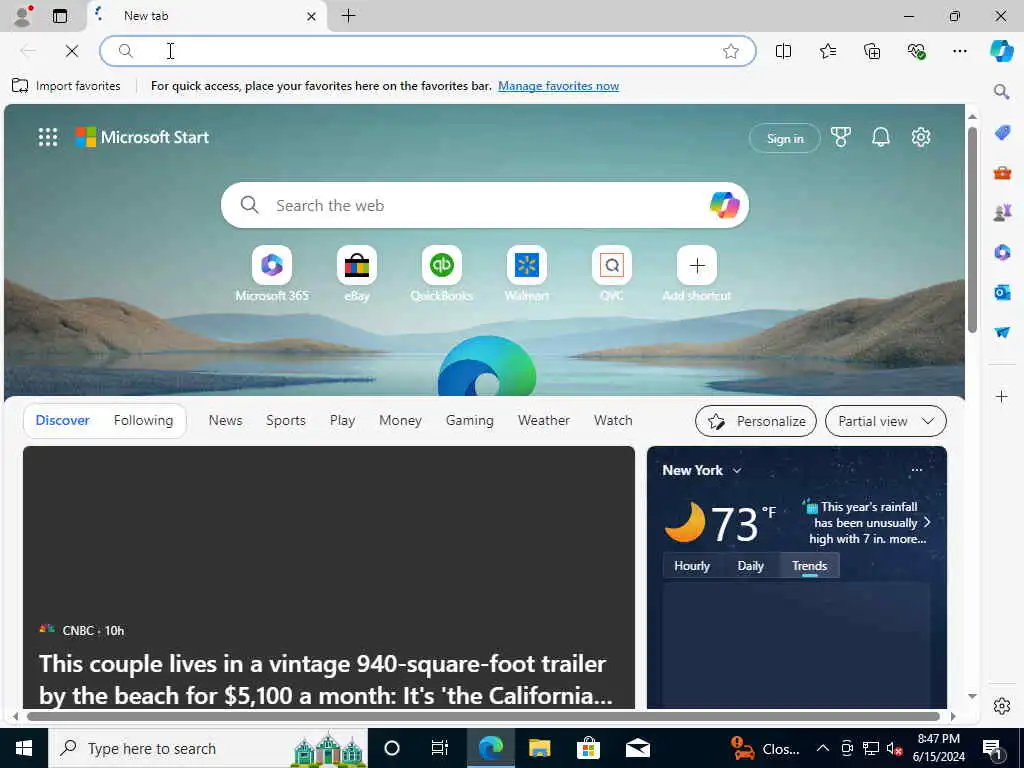
Task: Open sidebar Tools briefcase icon
Action: click(1002, 173)
